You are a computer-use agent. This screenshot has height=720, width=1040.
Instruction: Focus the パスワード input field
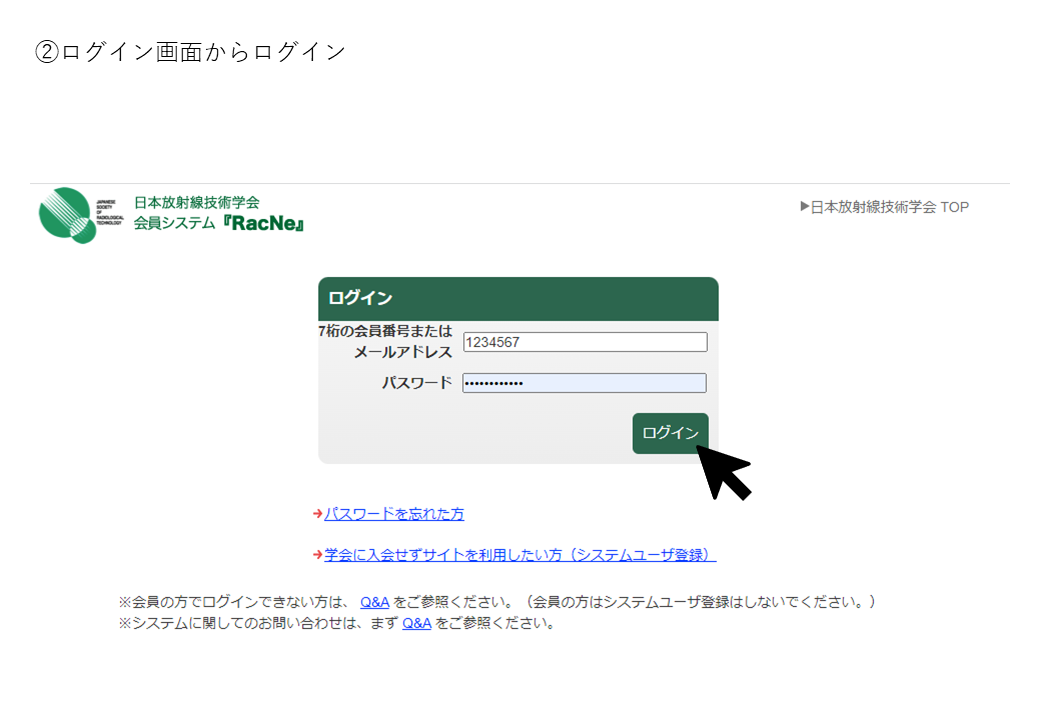[x=584, y=383]
